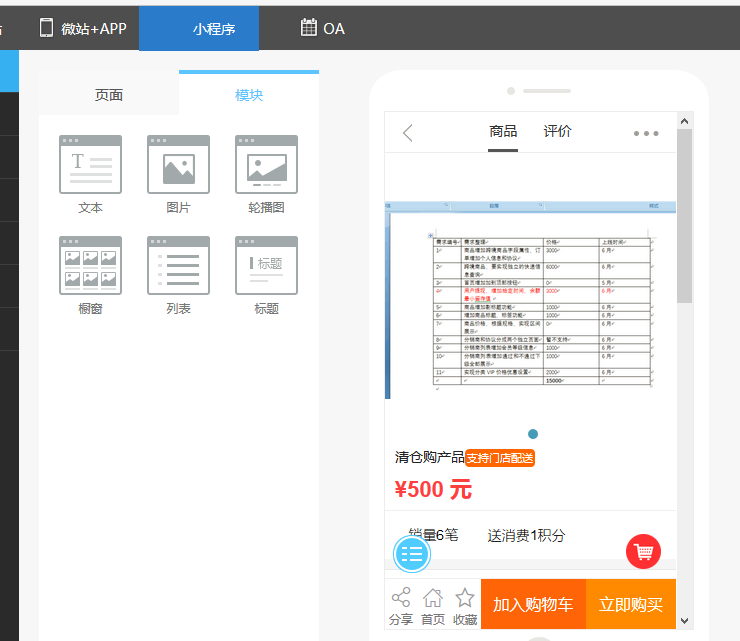Click the 收藏 favorite star icon

tap(465, 598)
